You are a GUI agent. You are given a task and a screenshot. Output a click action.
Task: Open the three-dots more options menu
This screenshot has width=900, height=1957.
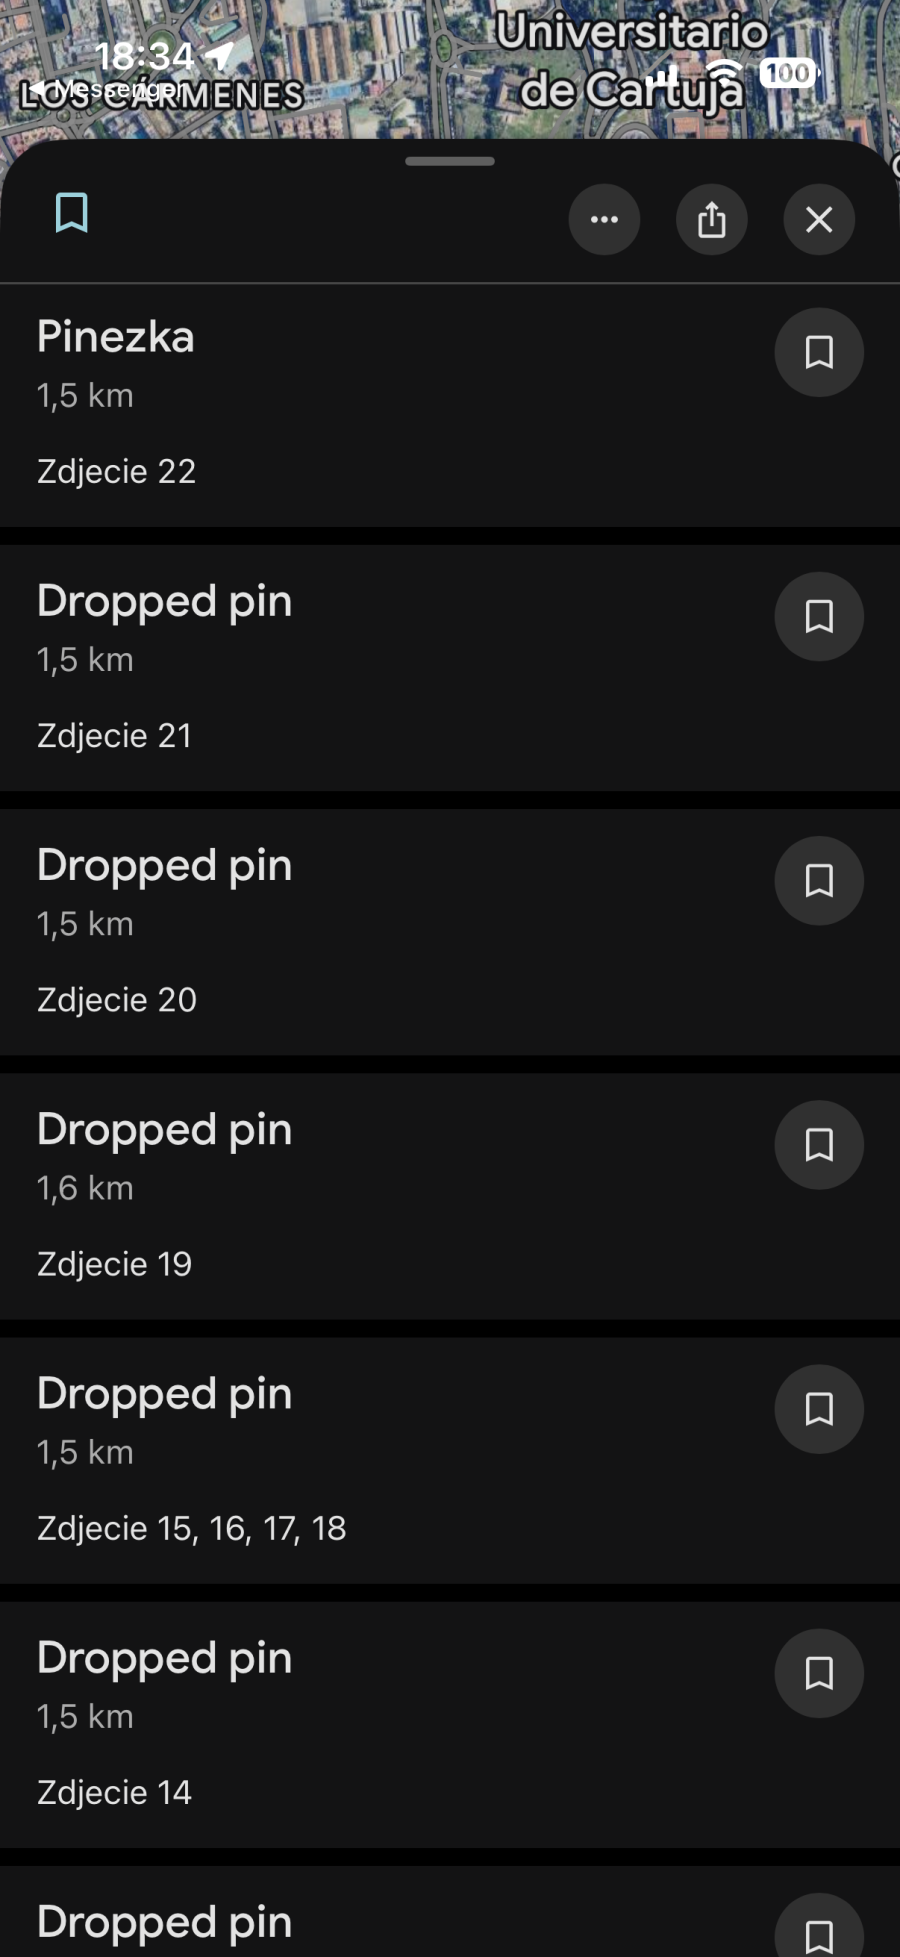point(604,219)
